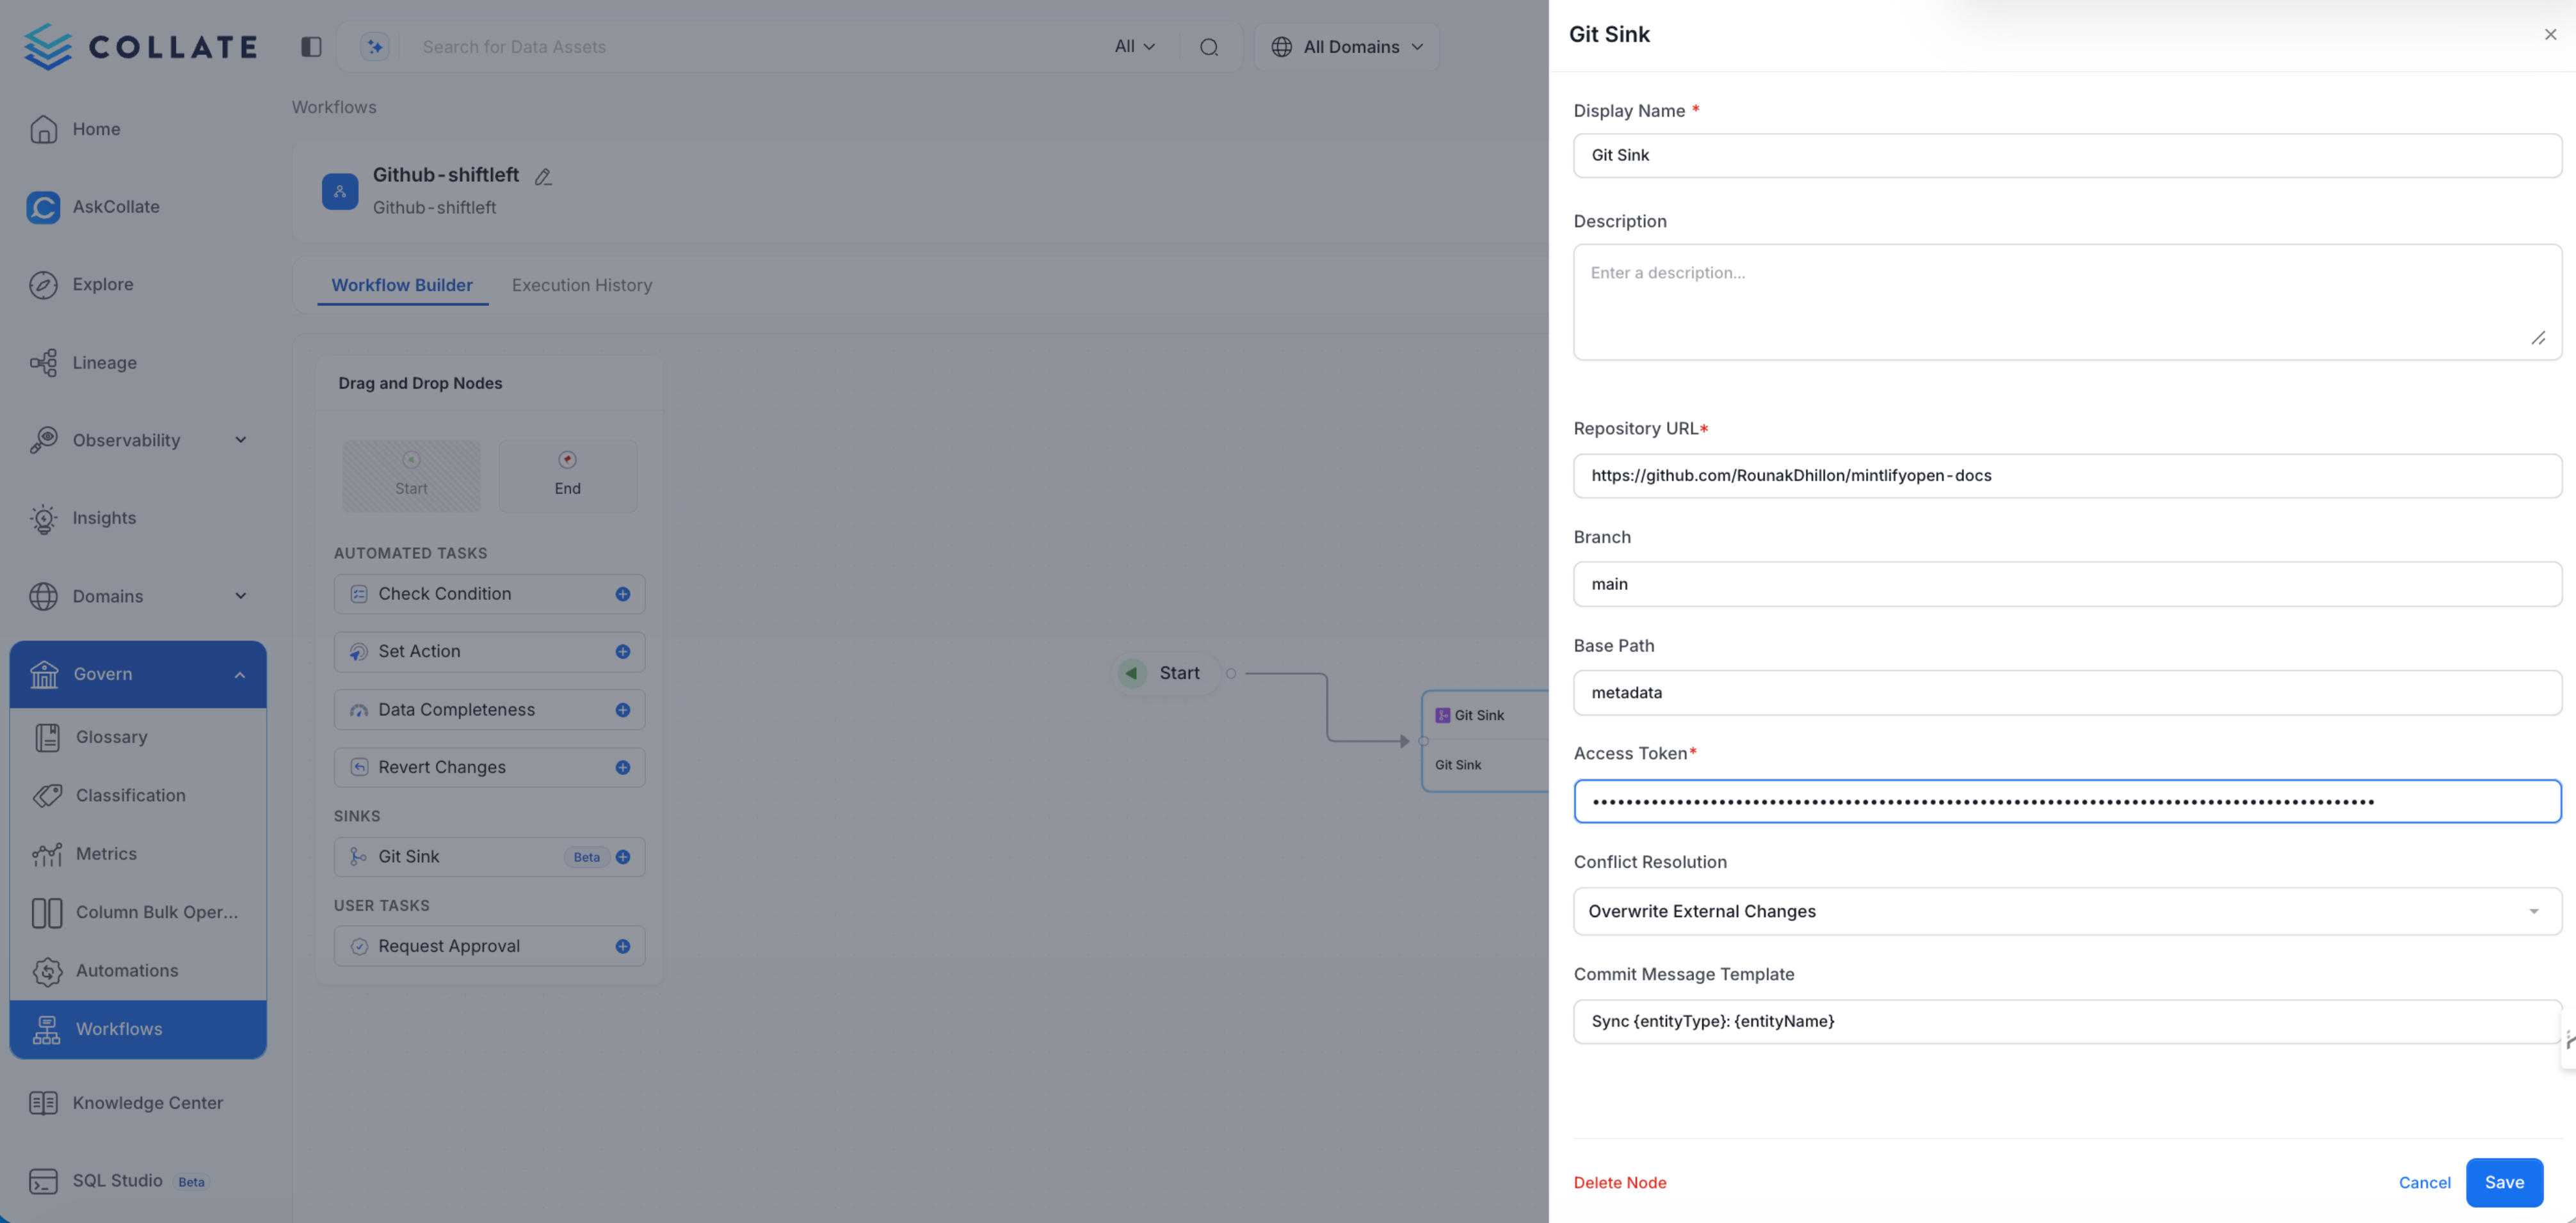Image resolution: width=2576 pixels, height=1223 pixels.
Task: Open Home via the house icon
Action: tap(44, 128)
